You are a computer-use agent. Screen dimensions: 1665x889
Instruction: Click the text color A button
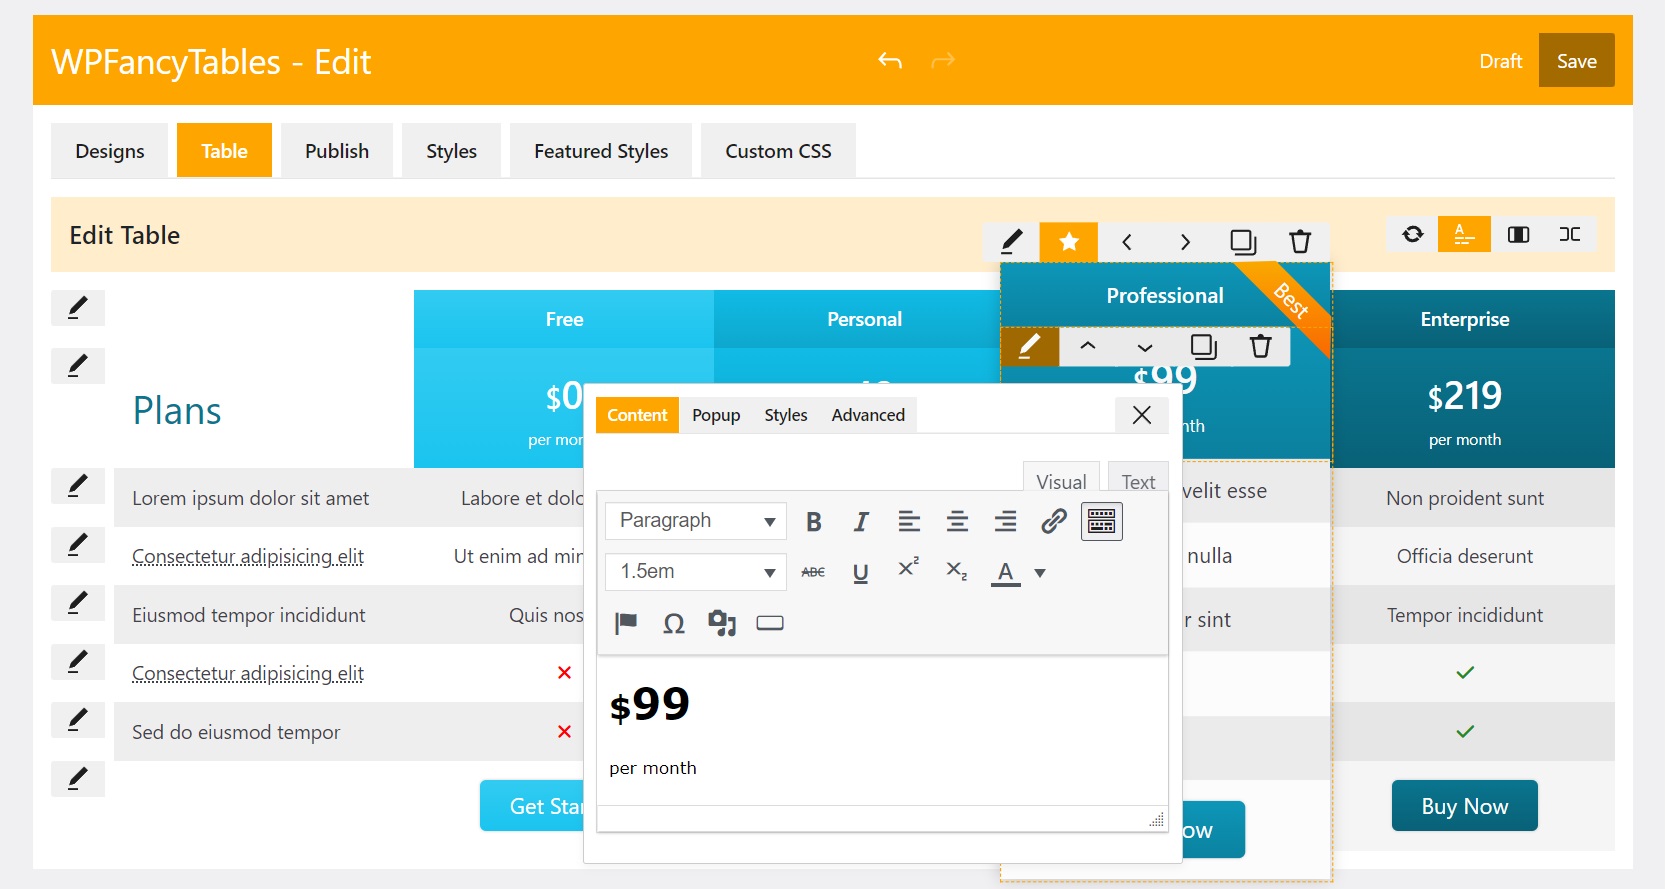pos(1006,572)
